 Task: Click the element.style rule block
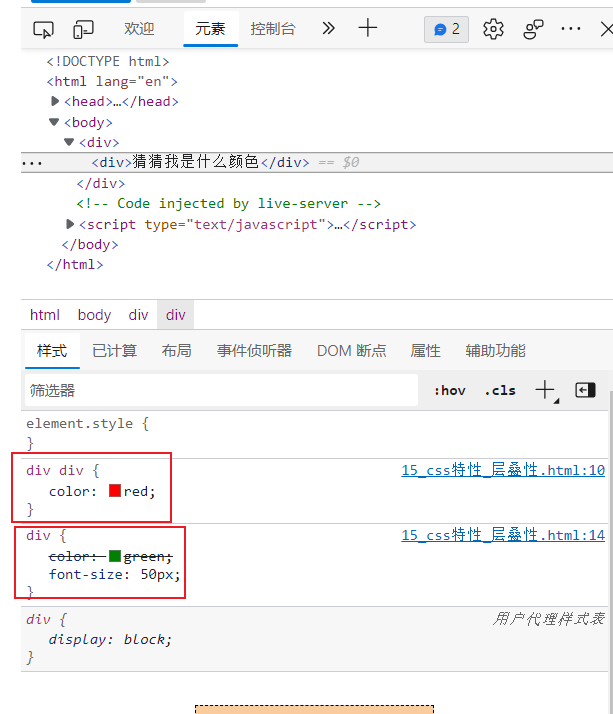click(314, 433)
